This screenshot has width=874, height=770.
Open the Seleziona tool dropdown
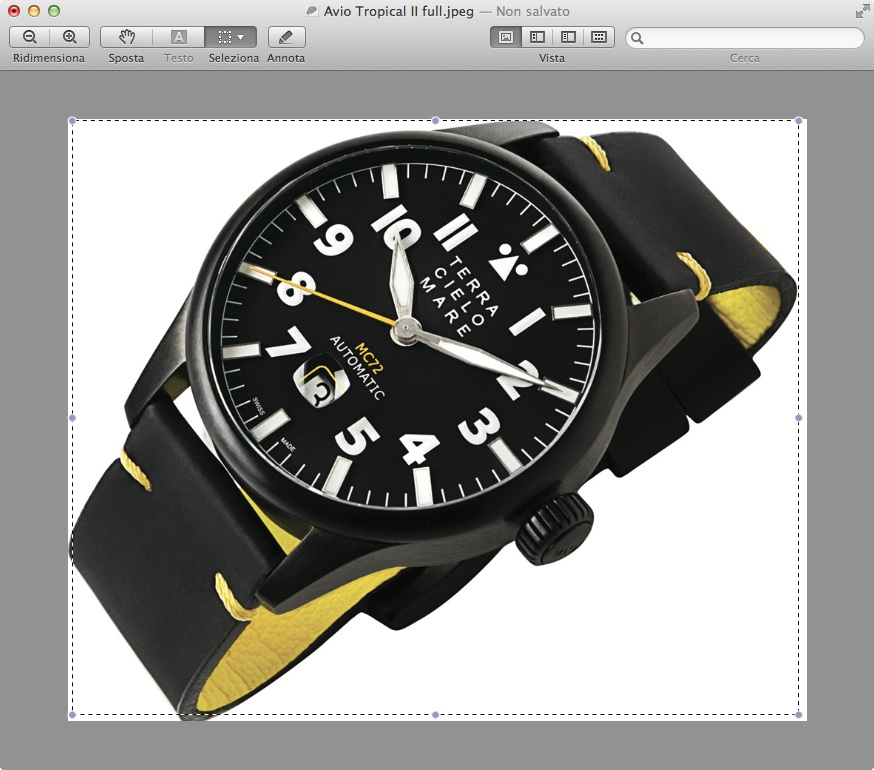click(x=231, y=37)
